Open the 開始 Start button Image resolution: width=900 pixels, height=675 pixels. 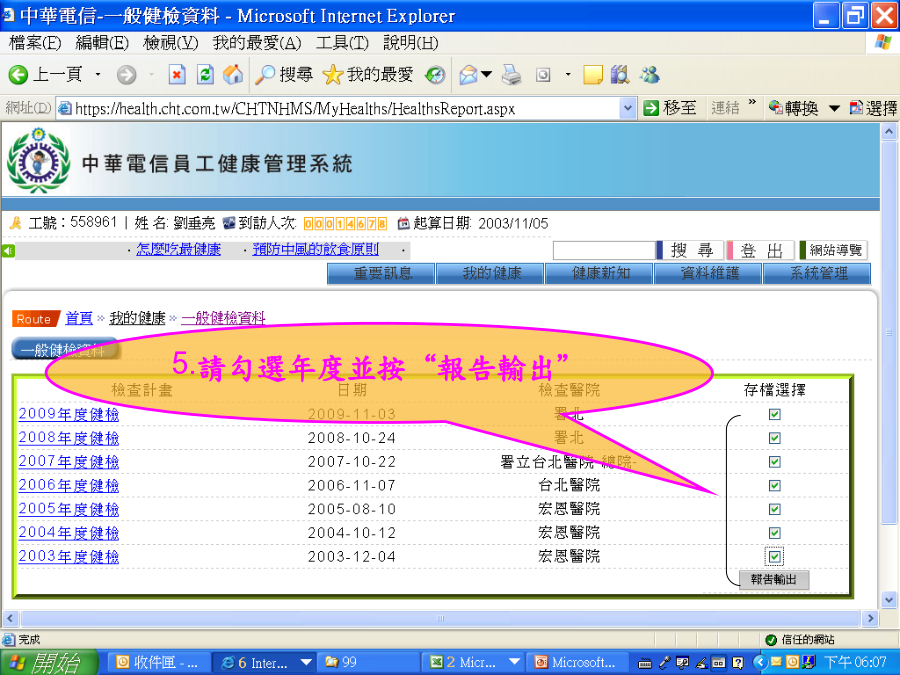(49, 662)
